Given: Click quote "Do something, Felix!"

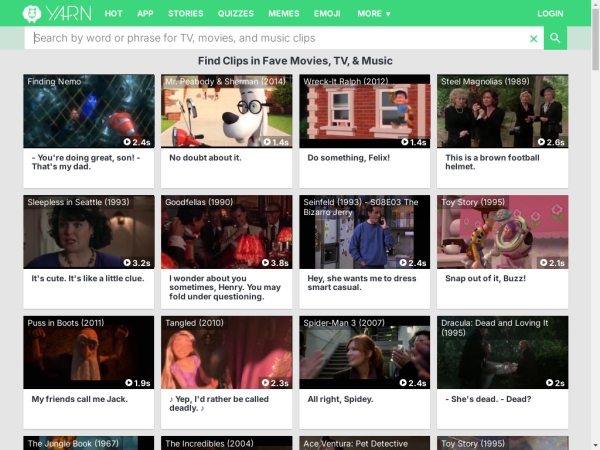Looking at the screenshot, I should point(349,158).
